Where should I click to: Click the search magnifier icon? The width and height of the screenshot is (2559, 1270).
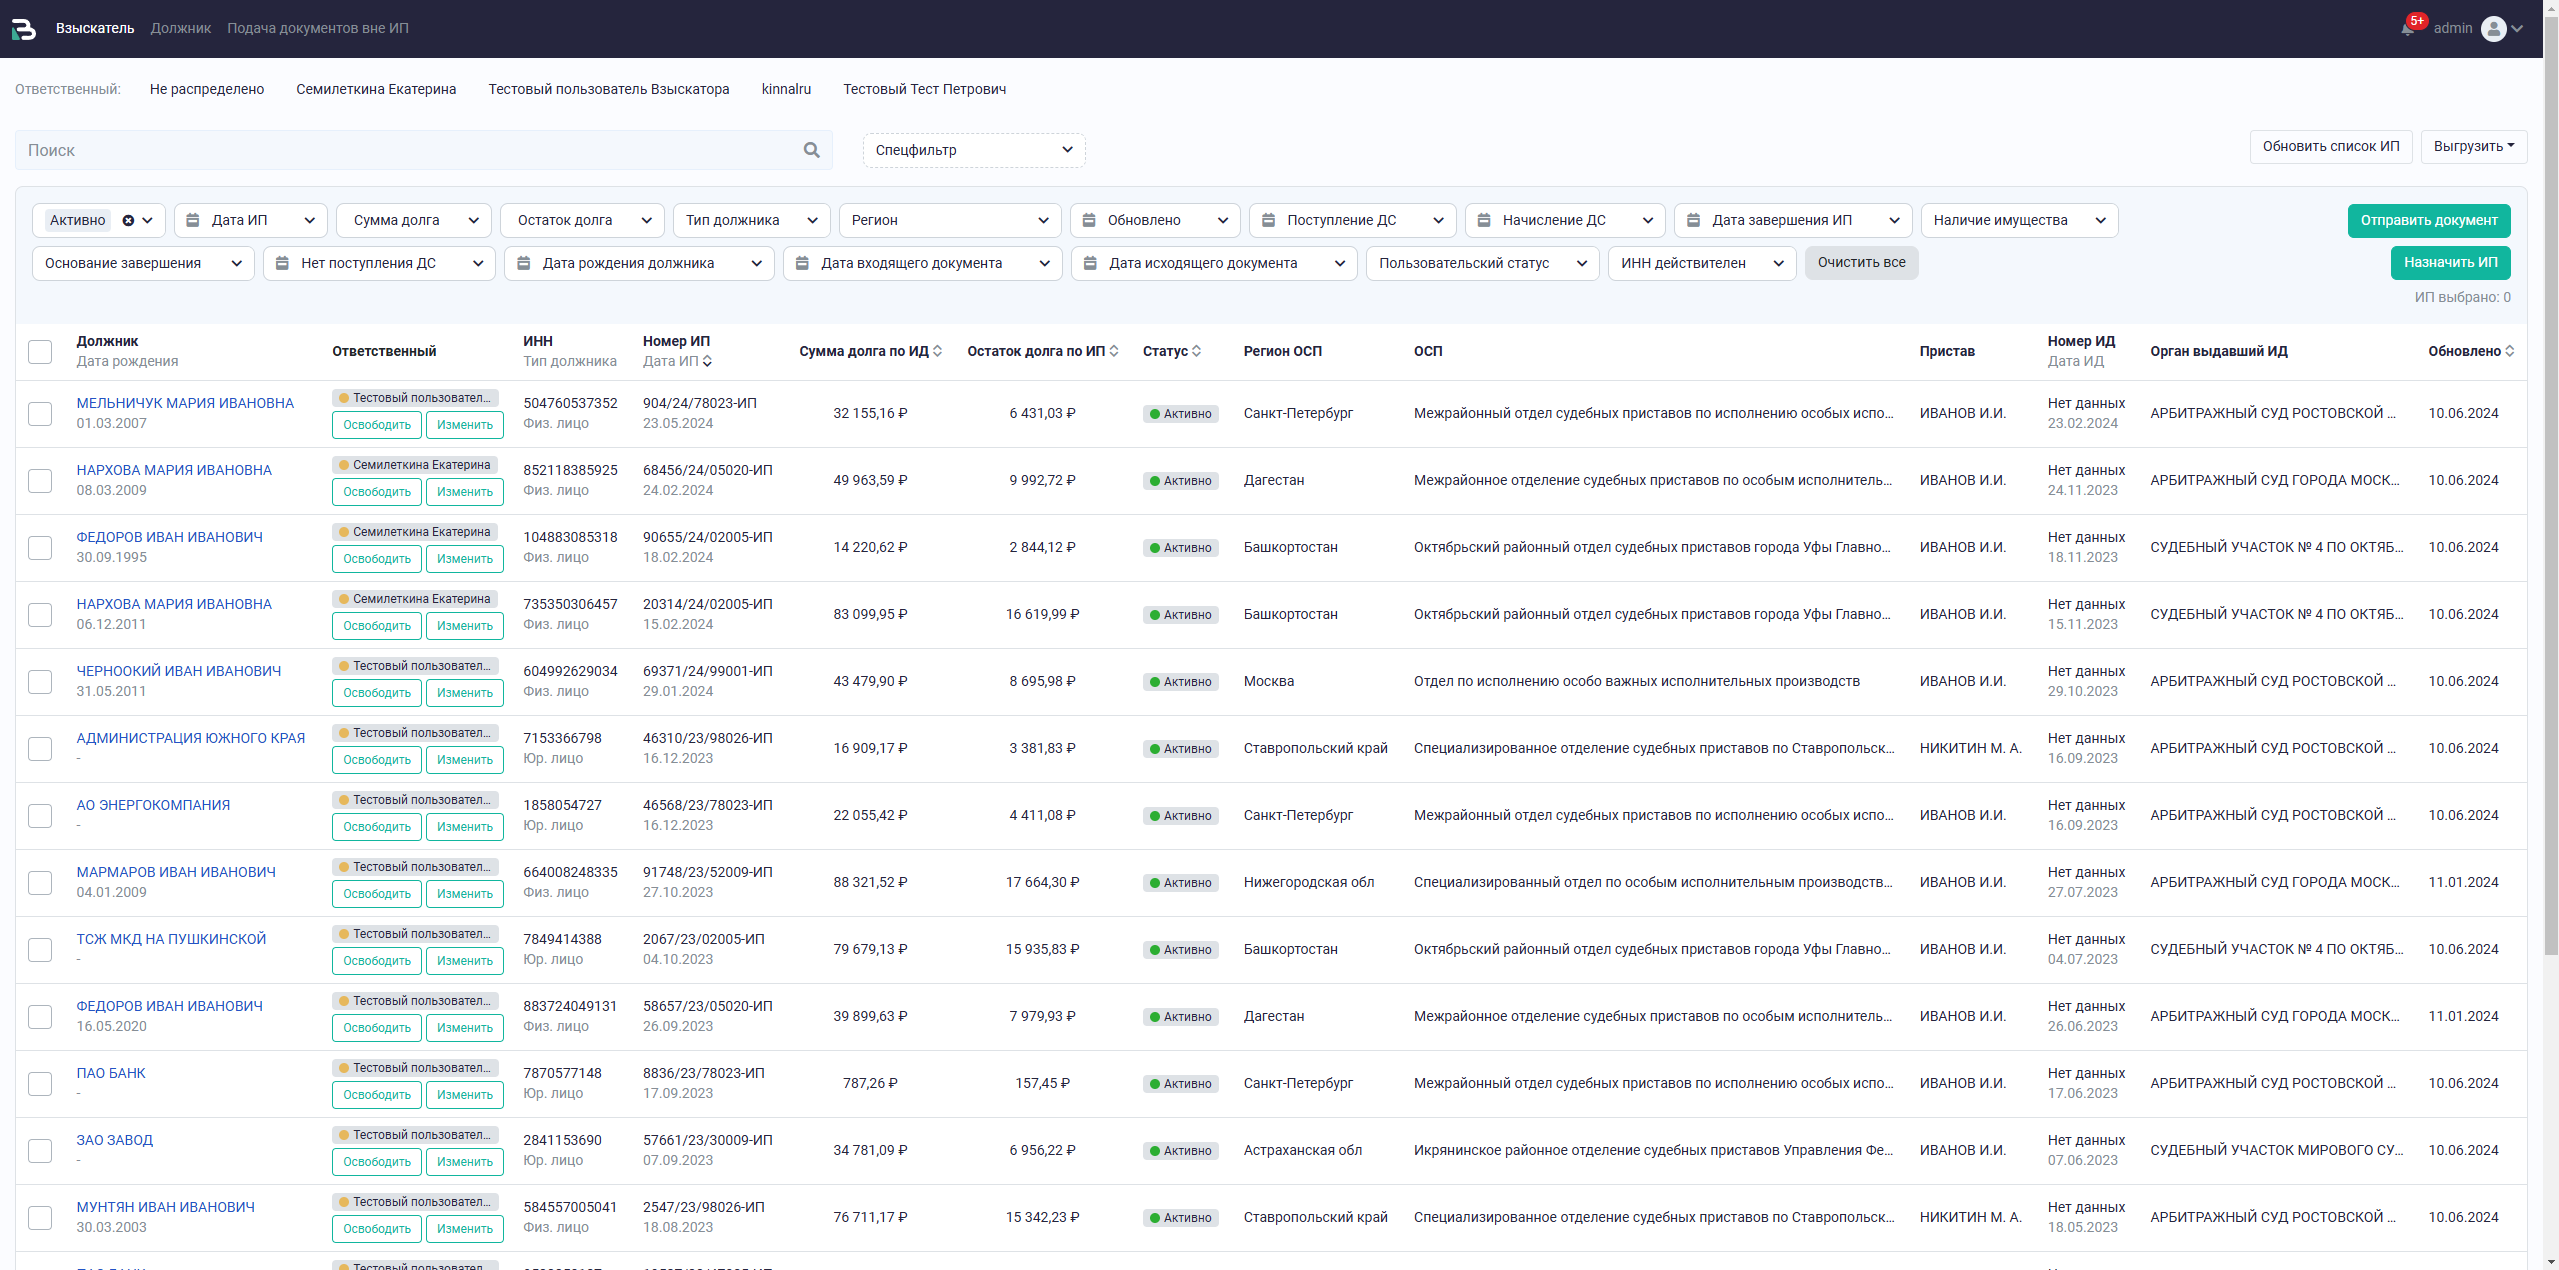click(x=811, y=150)
